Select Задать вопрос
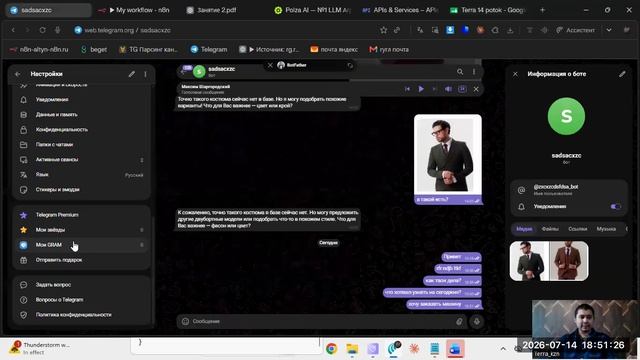The image size is (640, 360). [x=82, y=285]
